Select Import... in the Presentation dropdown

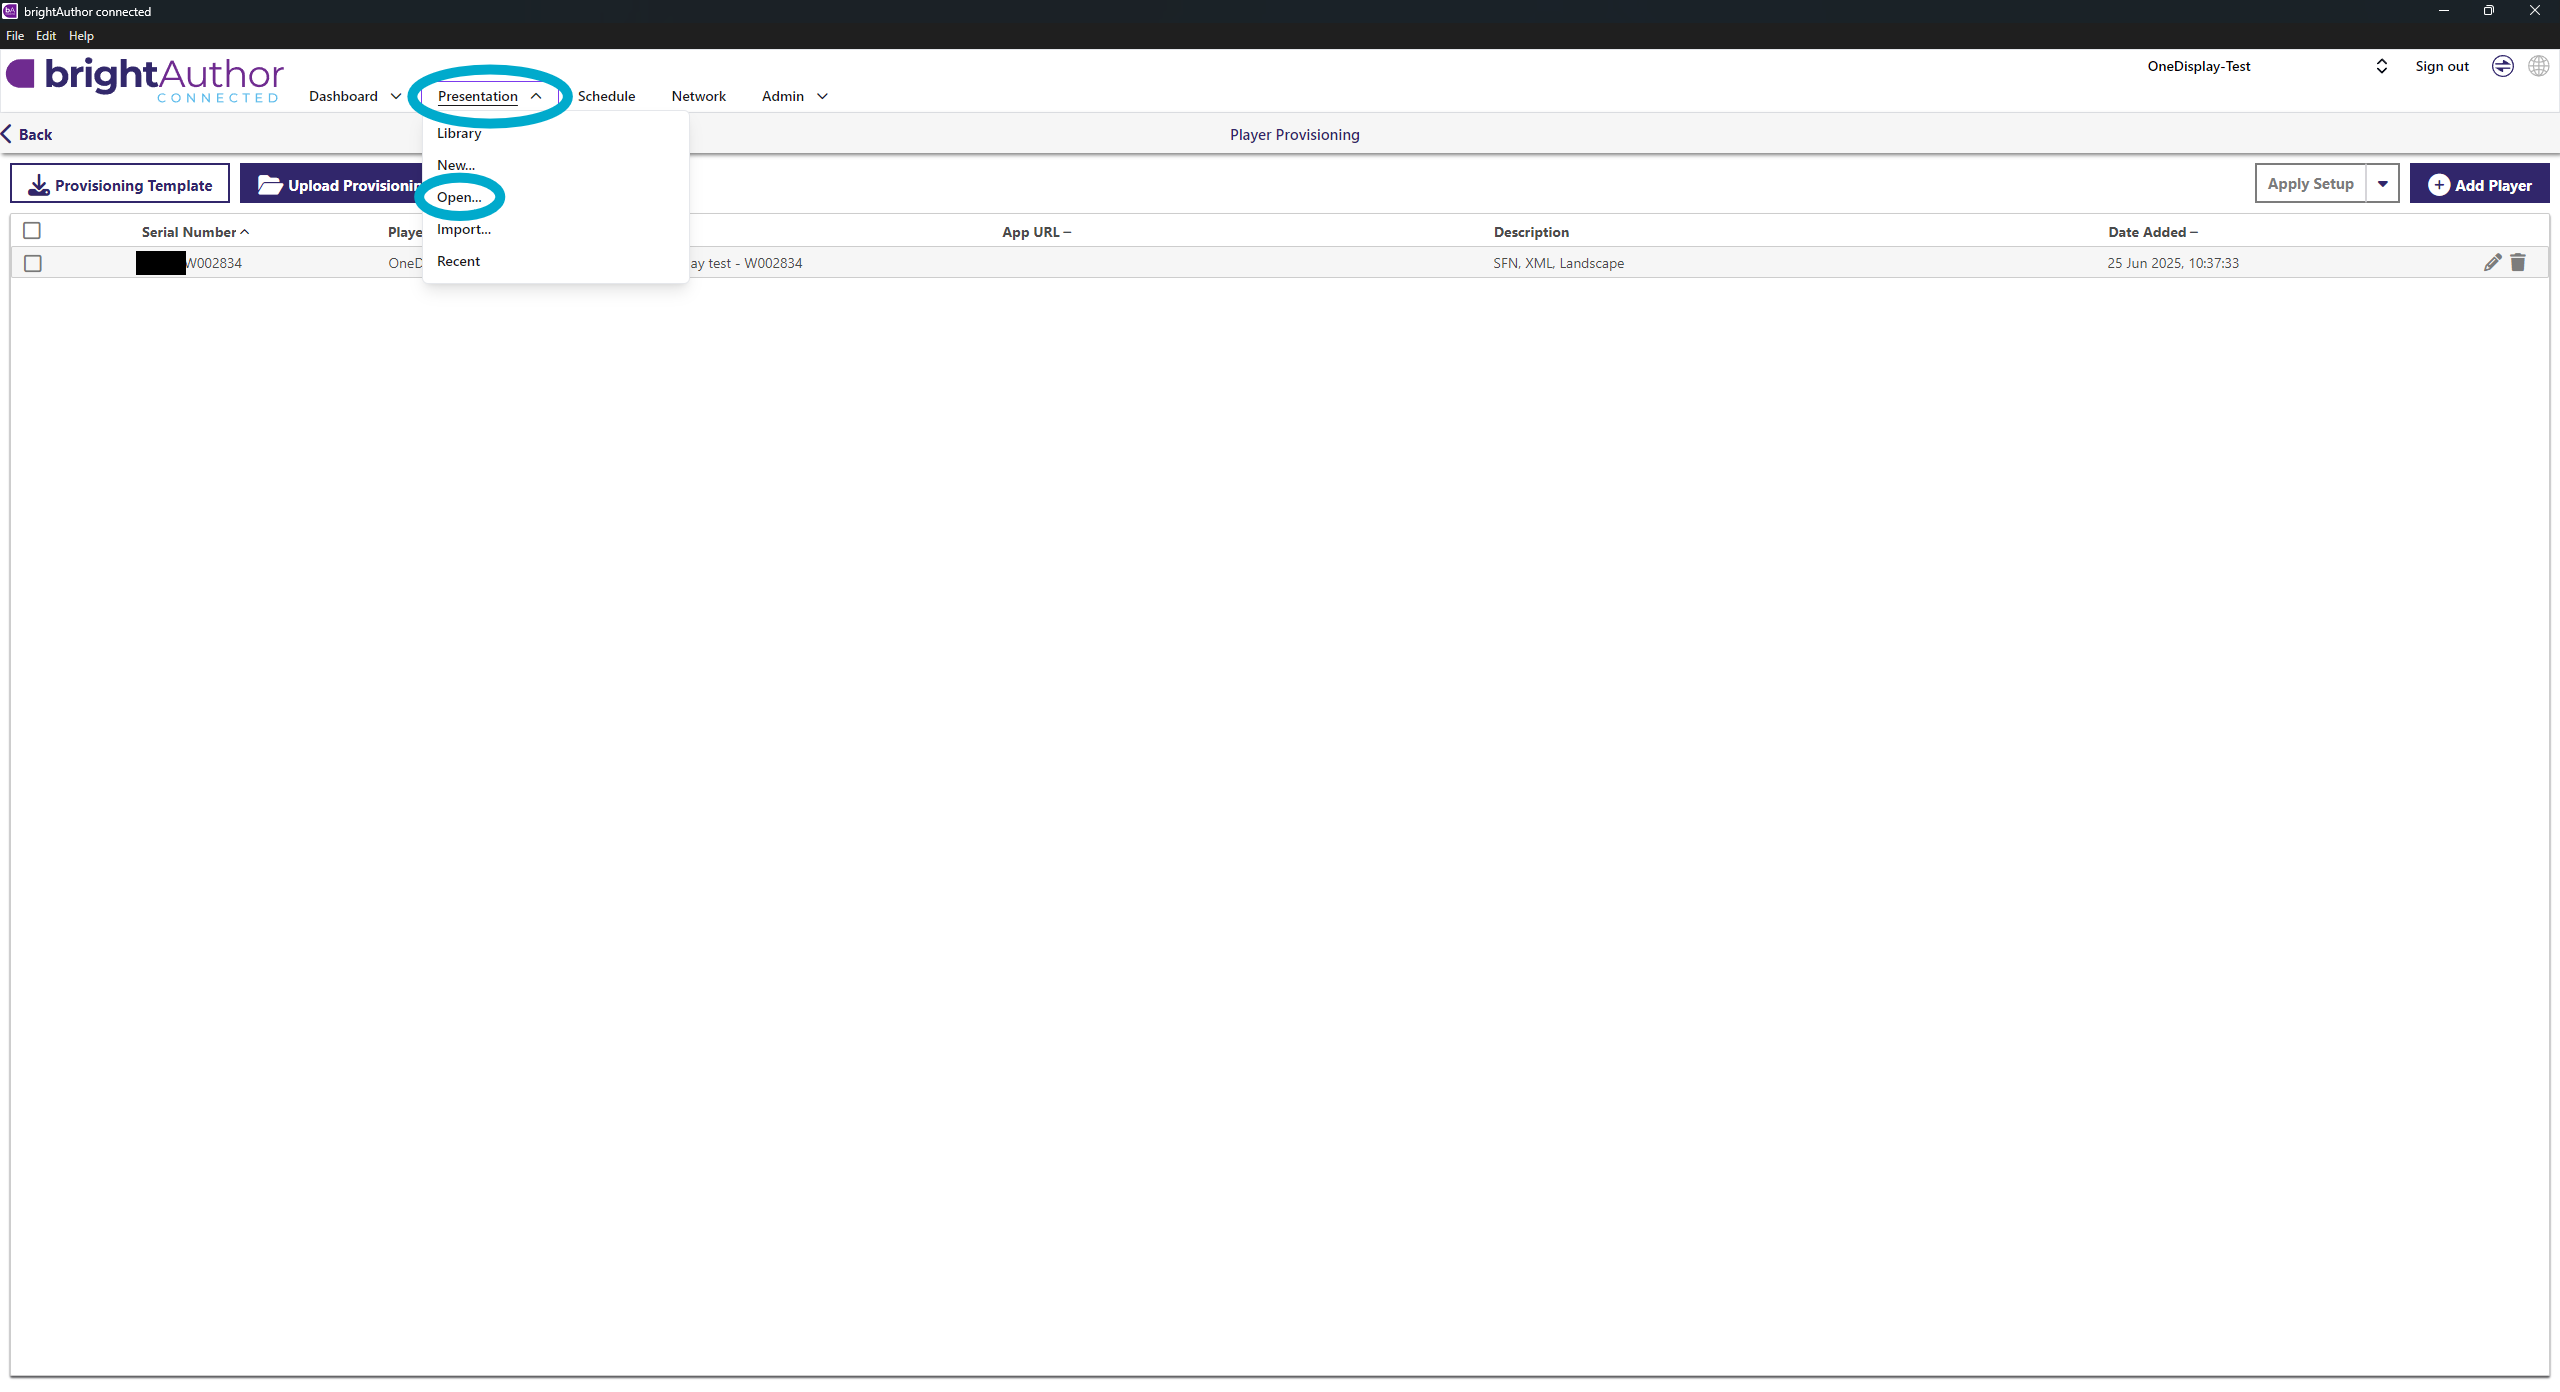point(464,229)
